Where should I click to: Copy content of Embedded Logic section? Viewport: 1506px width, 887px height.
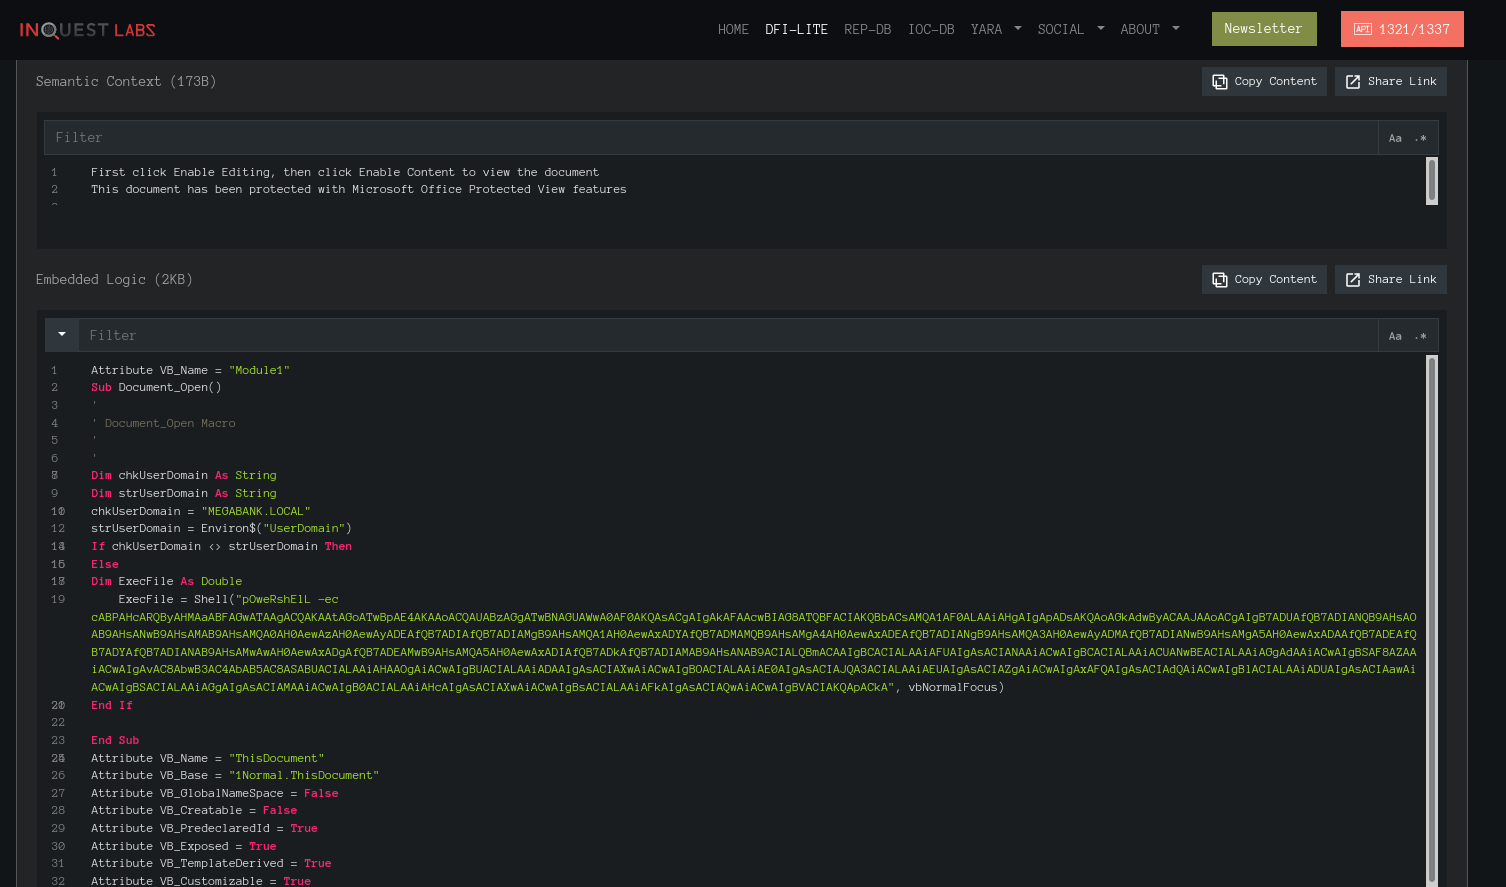(x=1264, y=280)
